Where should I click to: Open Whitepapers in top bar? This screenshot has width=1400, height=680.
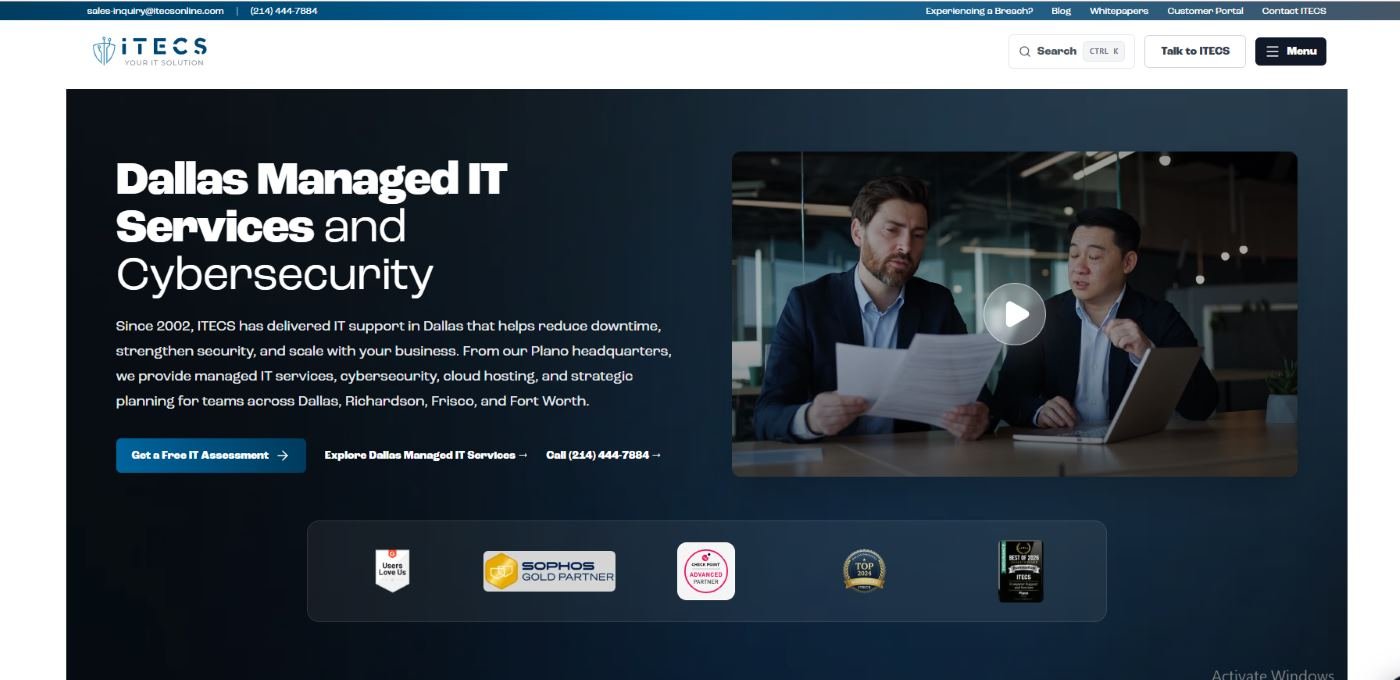[1119, 11]
